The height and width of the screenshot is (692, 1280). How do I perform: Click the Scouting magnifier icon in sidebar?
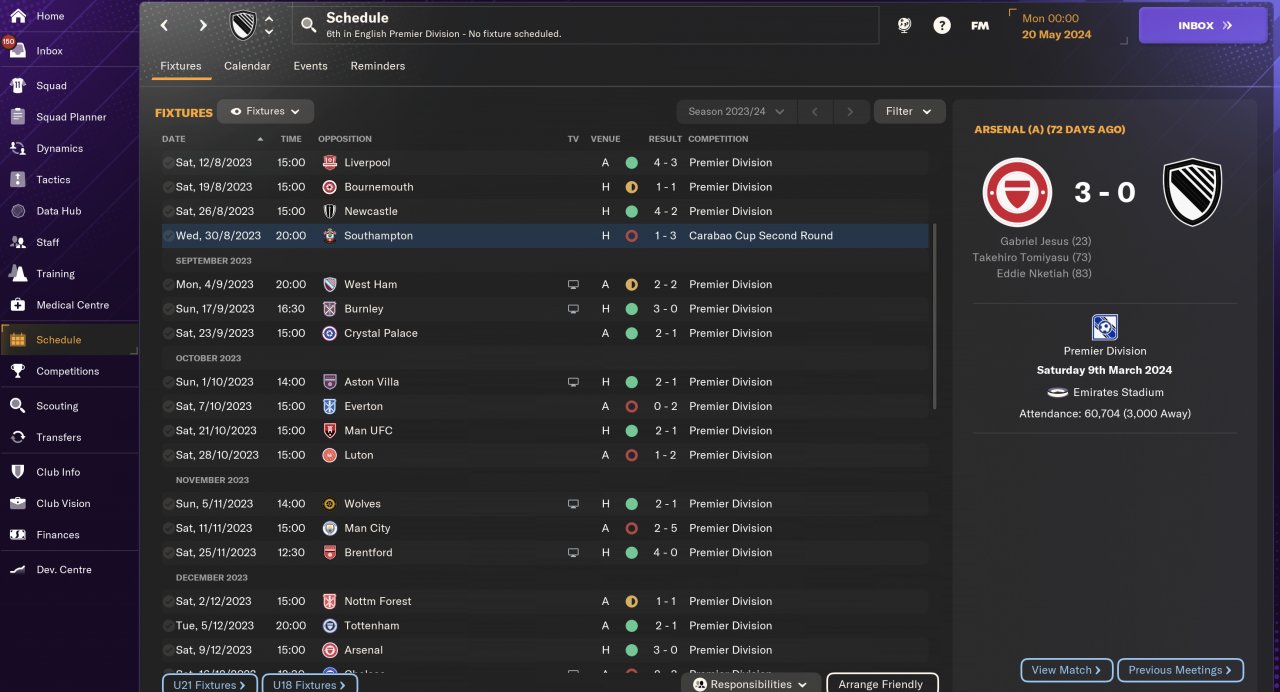[18, 406]
